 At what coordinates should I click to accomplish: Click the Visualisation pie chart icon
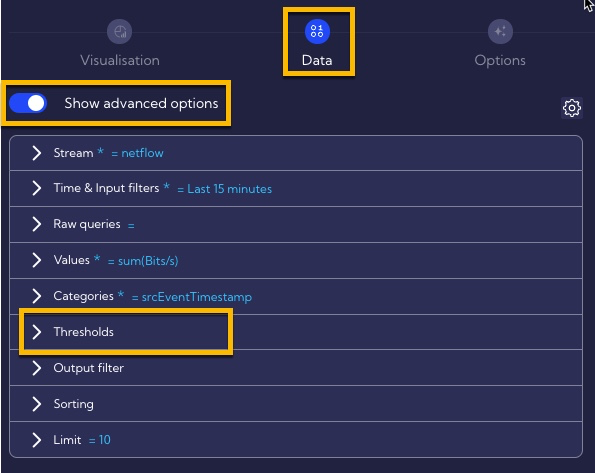(x=120, y=32)
